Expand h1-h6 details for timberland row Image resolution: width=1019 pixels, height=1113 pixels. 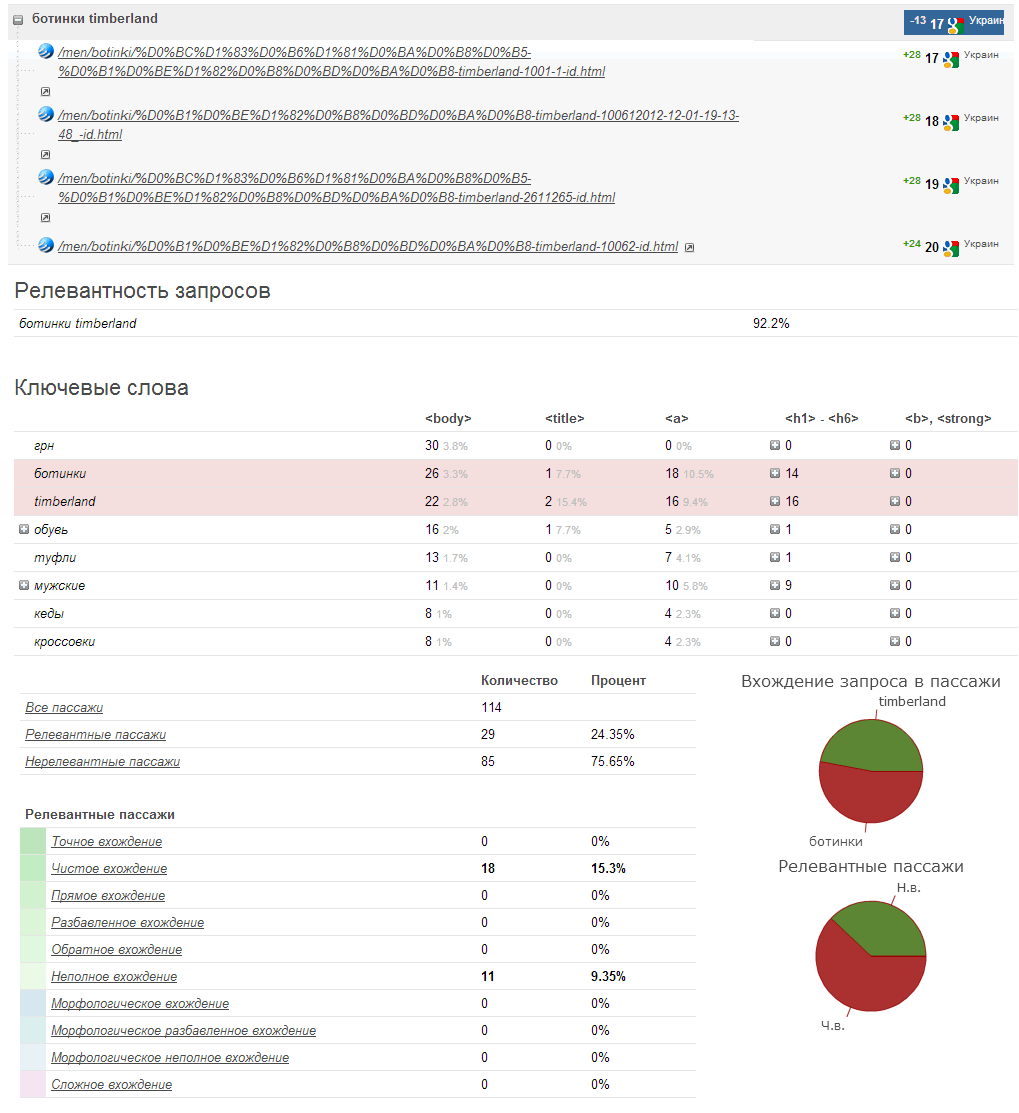[x=775, y=500]
